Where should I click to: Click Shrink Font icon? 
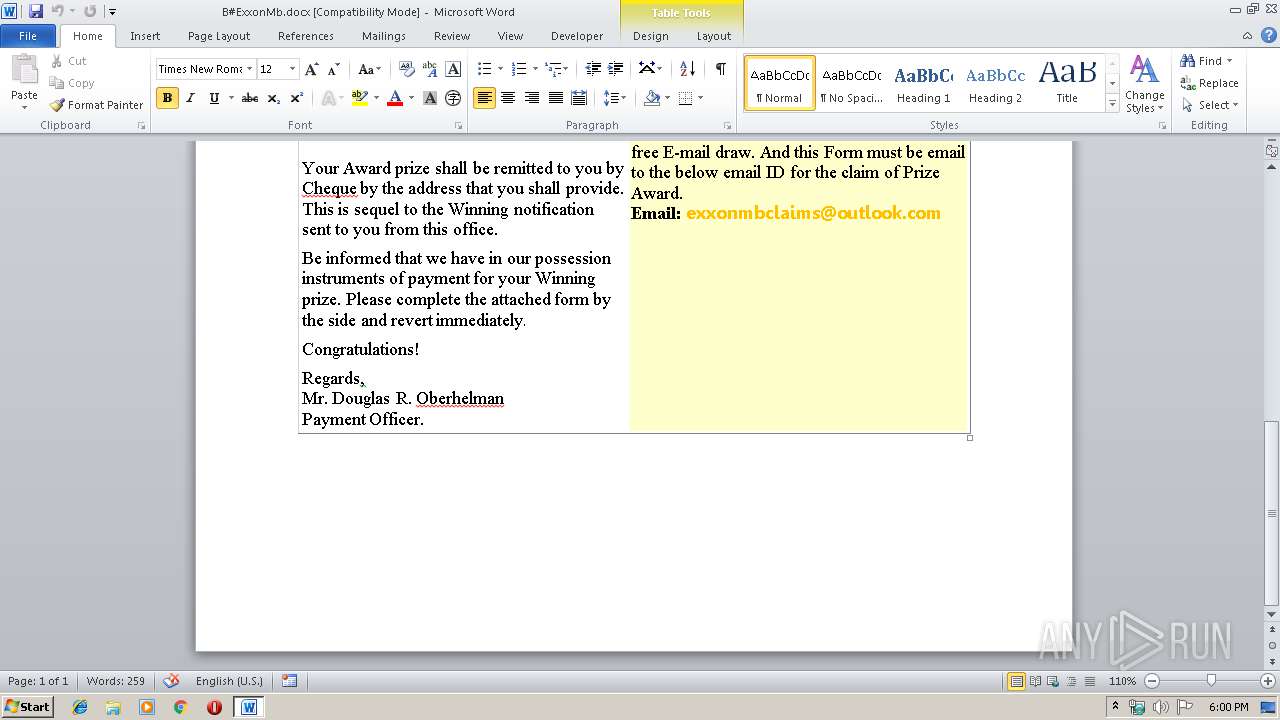pyautogui.click(x=334, y=69)
